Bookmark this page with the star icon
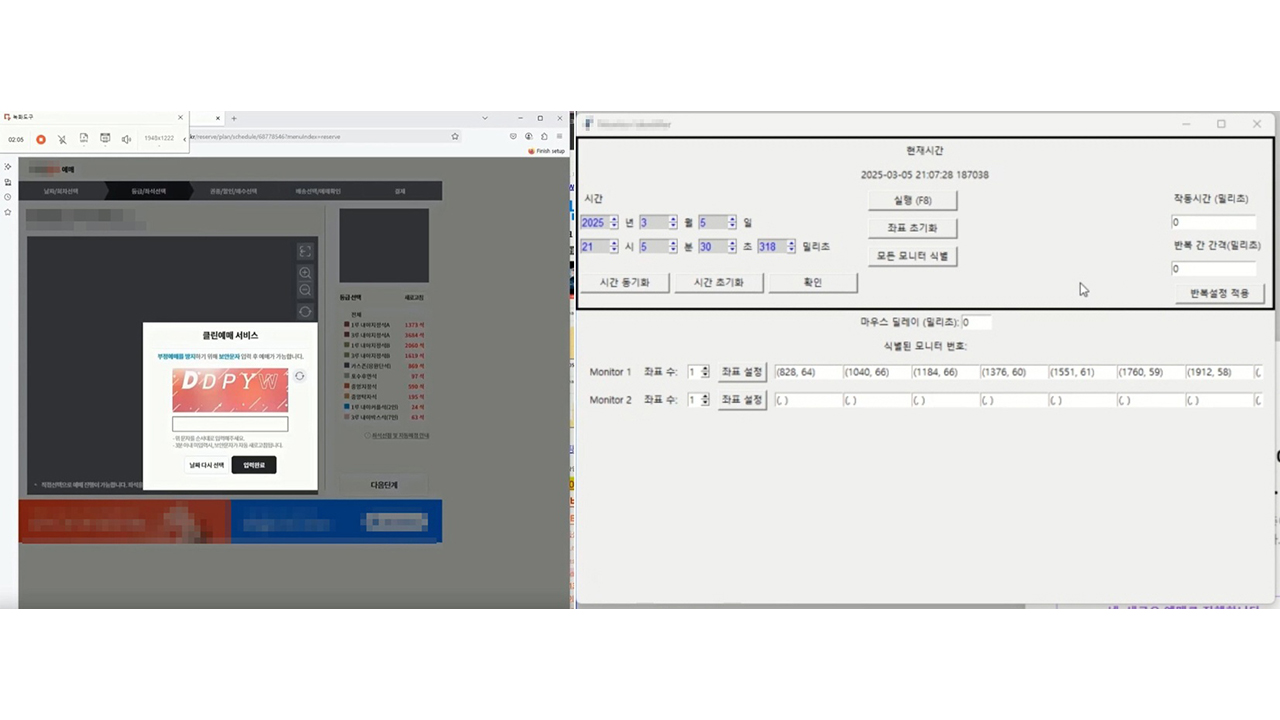The height and width of the screenshot is (720, 1280). coord(455,136)
